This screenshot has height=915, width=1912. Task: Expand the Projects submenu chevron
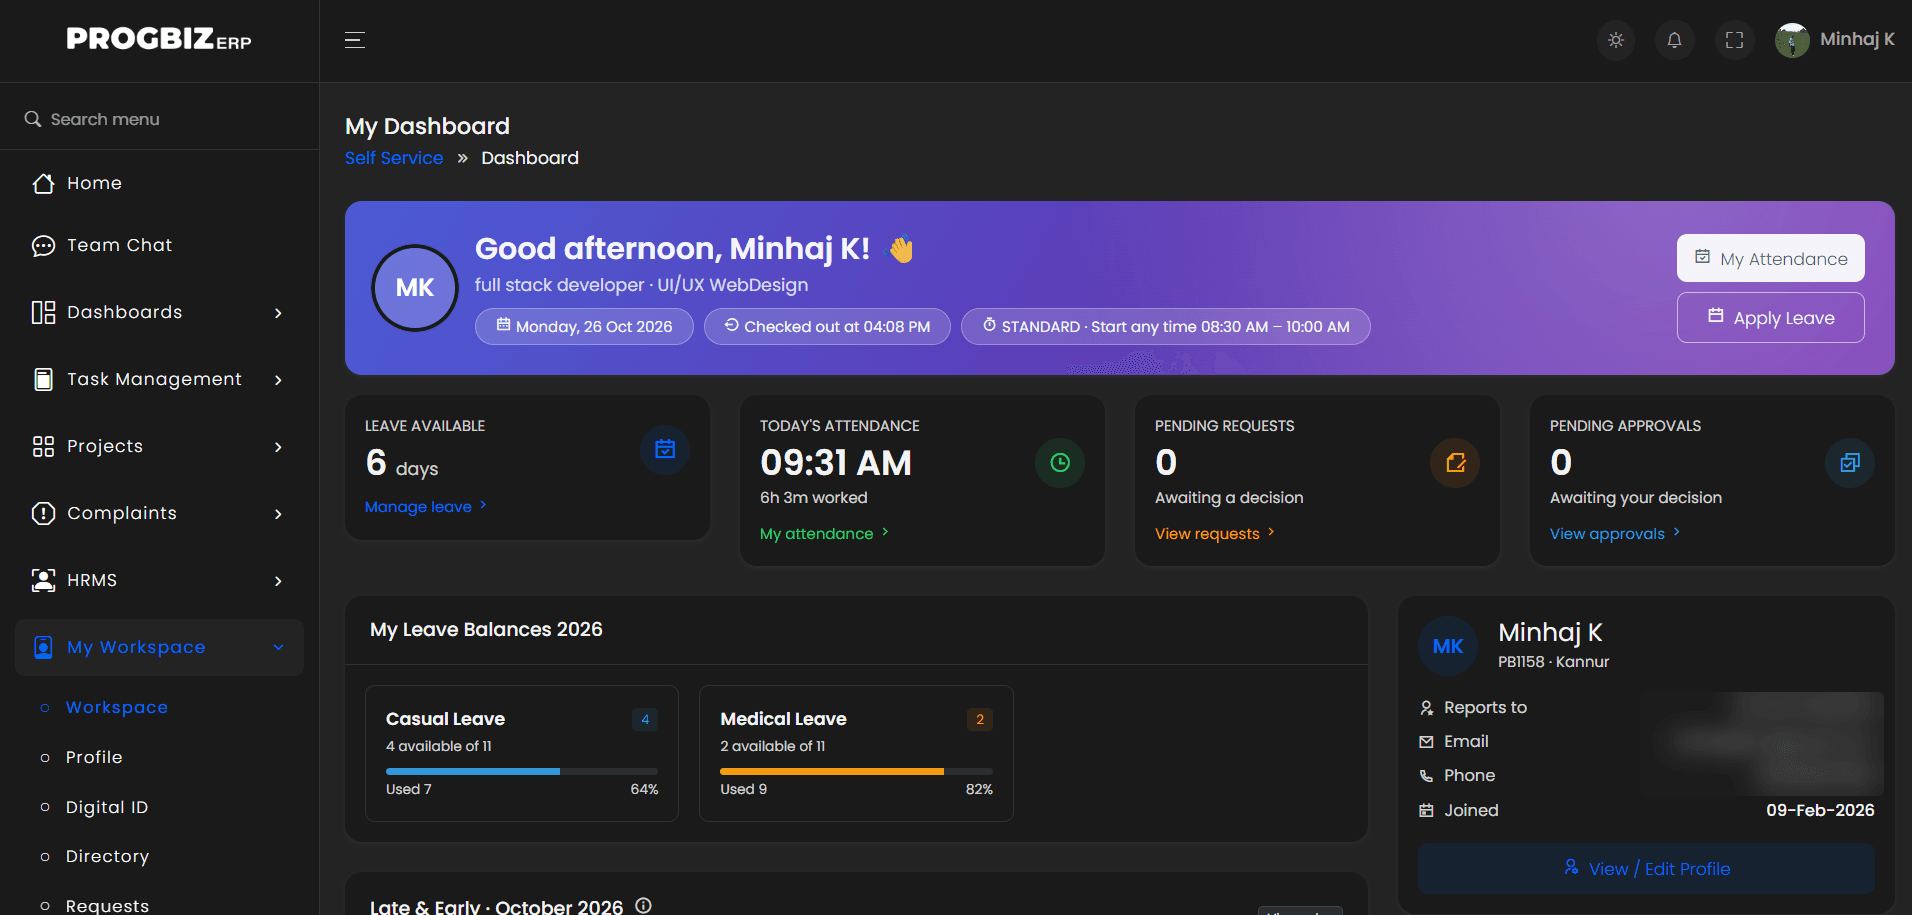(278, 447)
